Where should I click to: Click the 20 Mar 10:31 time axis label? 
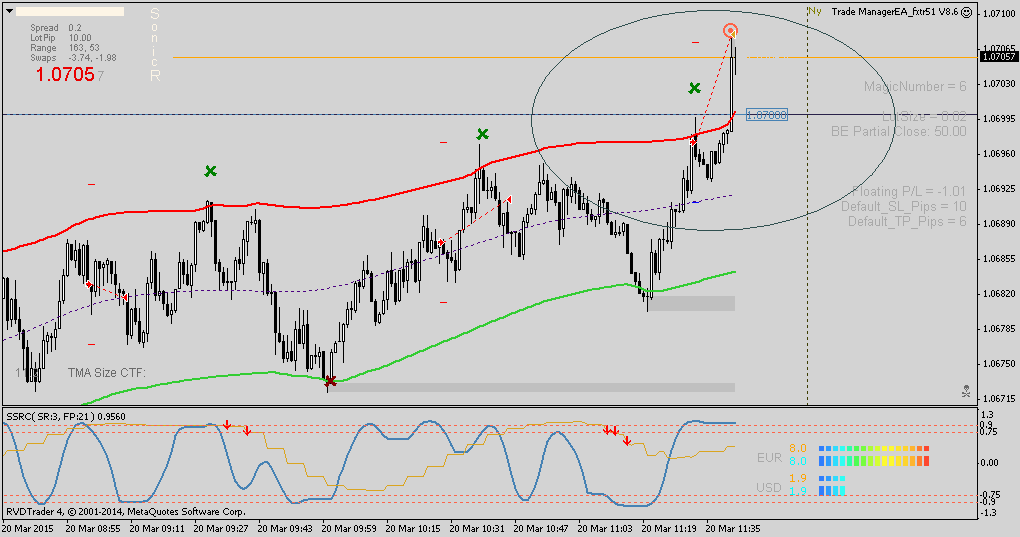pyautogui.click(x=477, y=529)
